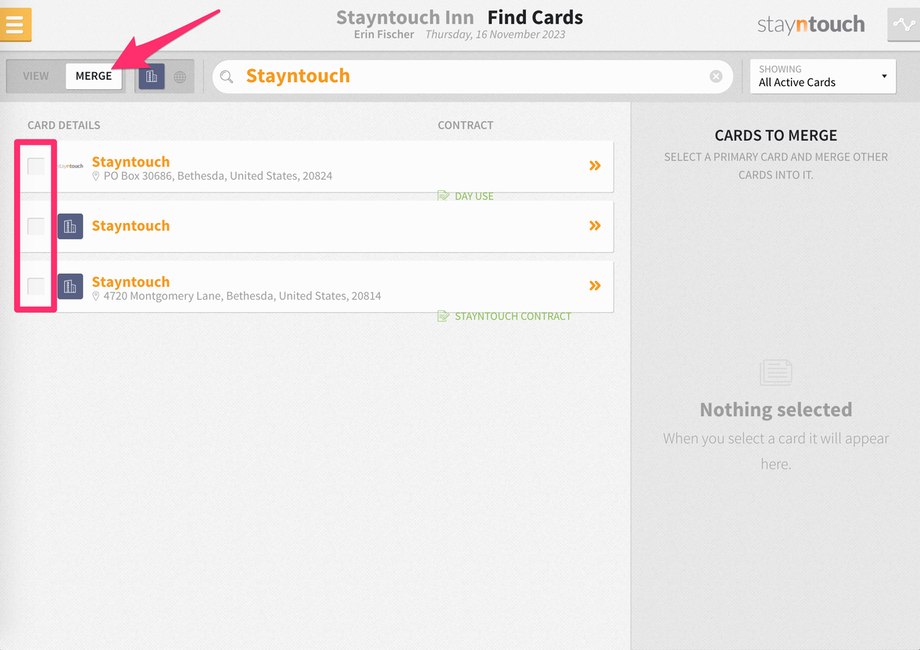The height and width of the screenshot is (650, 920).
Task: Click the DAY USE contract label
Action: (474, 196)
